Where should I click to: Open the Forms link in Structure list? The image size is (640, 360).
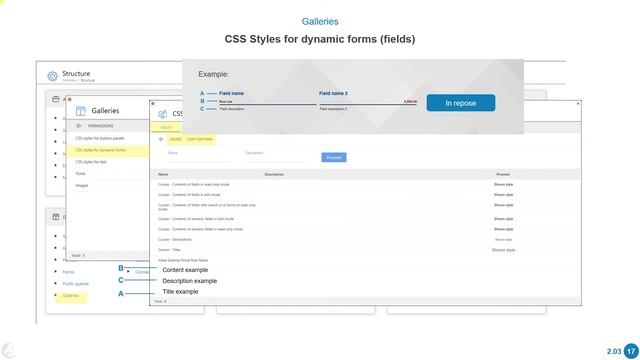pyautogui.click(x=68, y=272)
